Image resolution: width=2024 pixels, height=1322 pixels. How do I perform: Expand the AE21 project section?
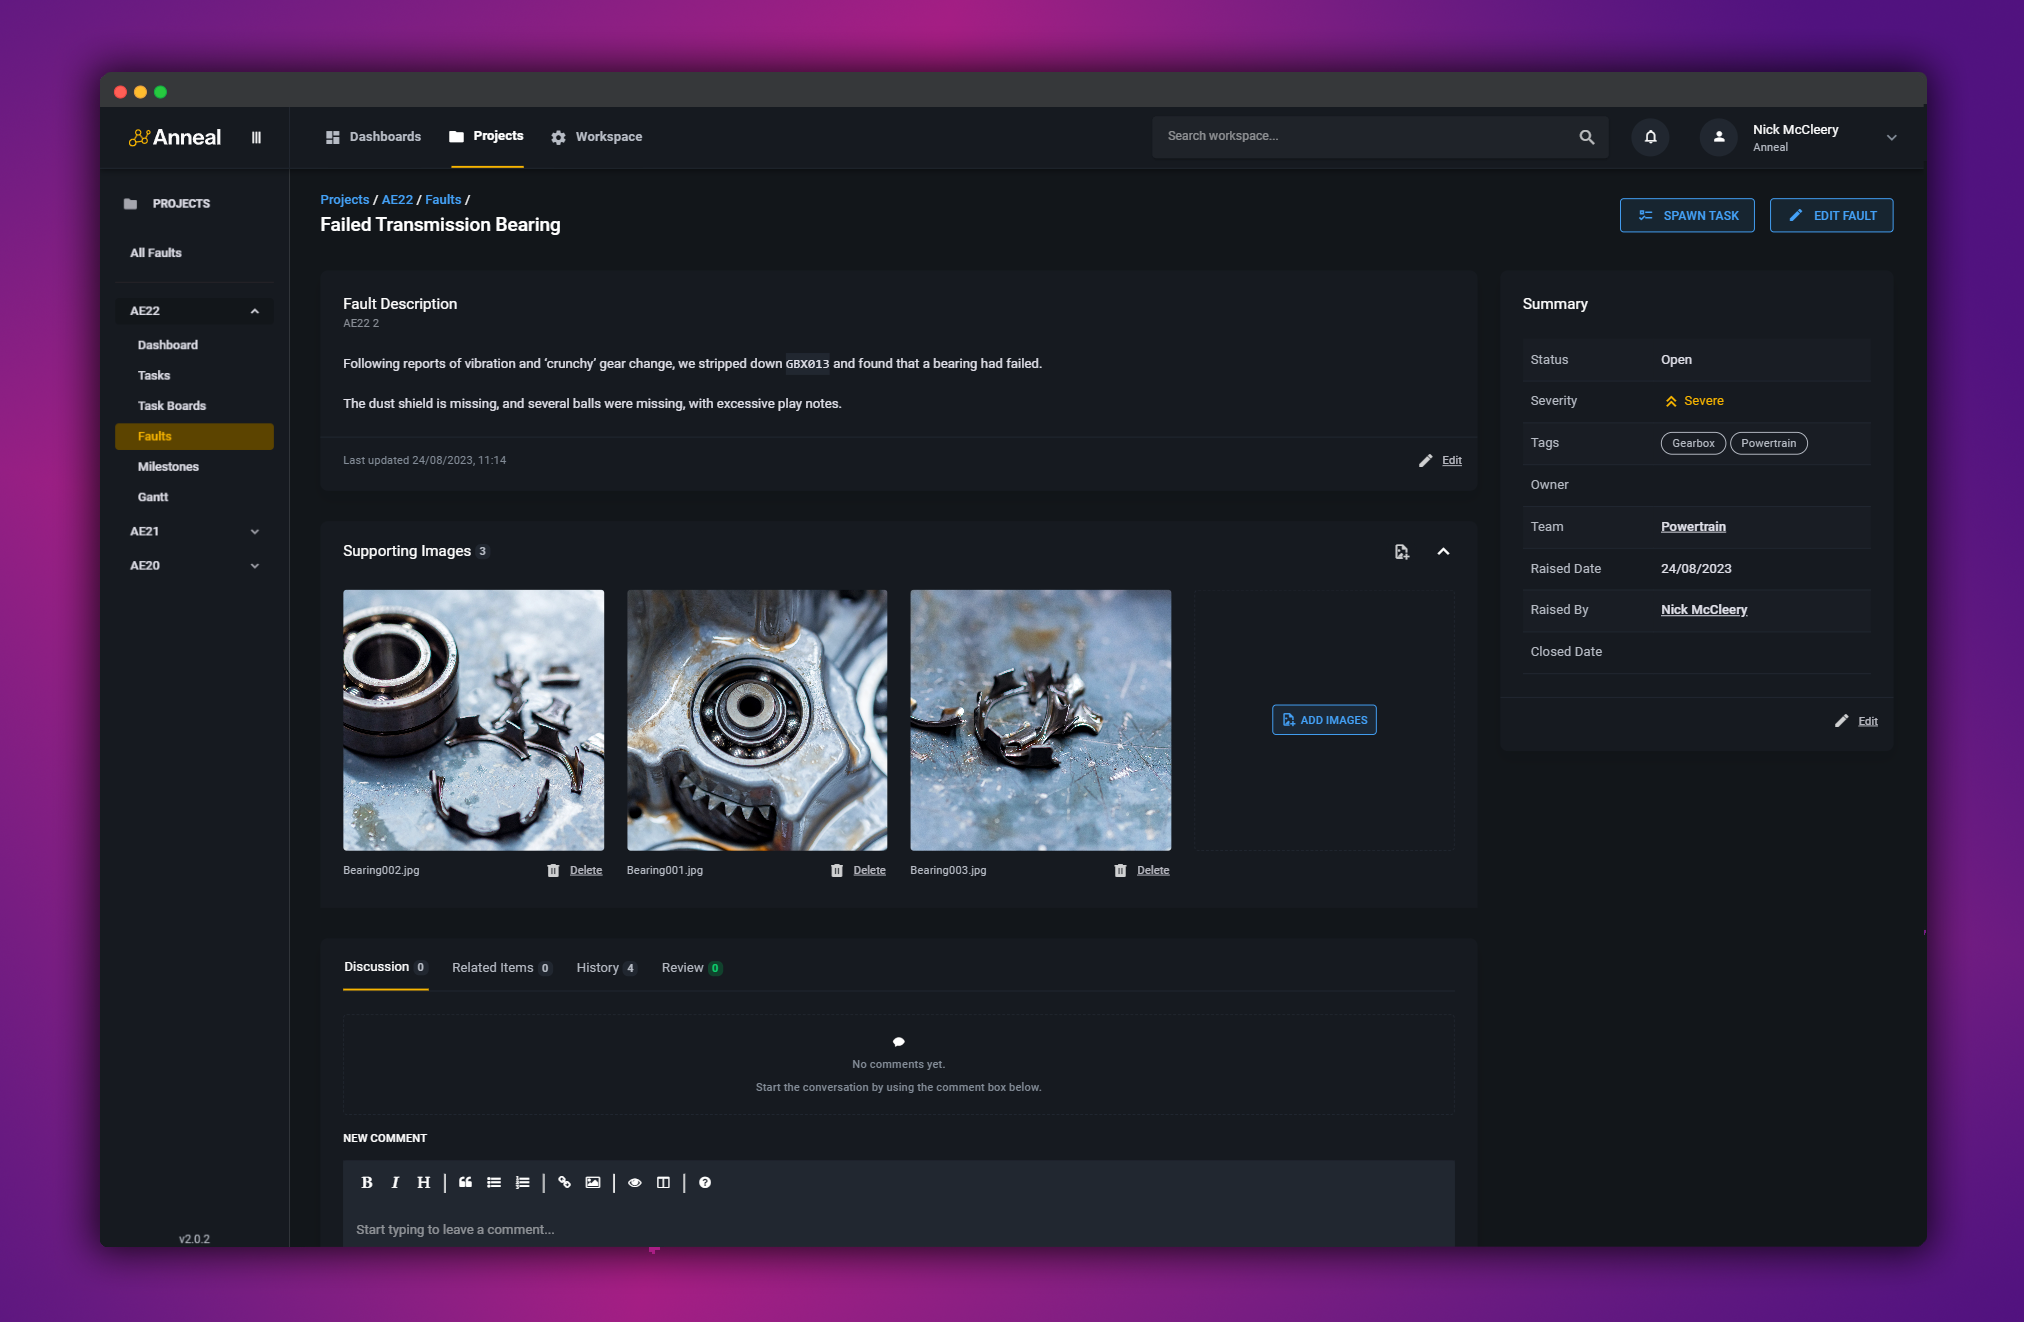(255, 532)
